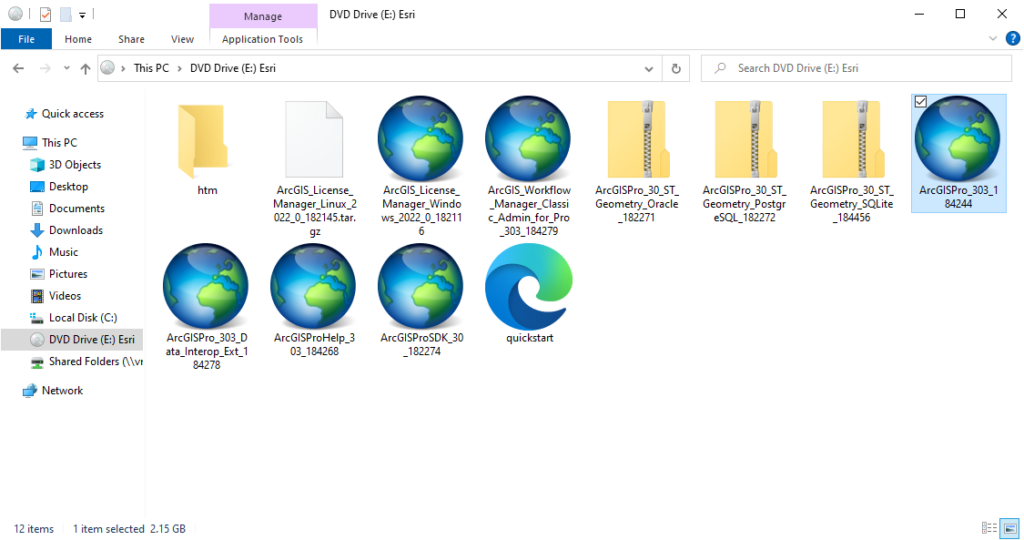Image resolution: width=1024 pixels, height=540 pixels.
Task: Select Network in navigation pane
Action: 62,390
